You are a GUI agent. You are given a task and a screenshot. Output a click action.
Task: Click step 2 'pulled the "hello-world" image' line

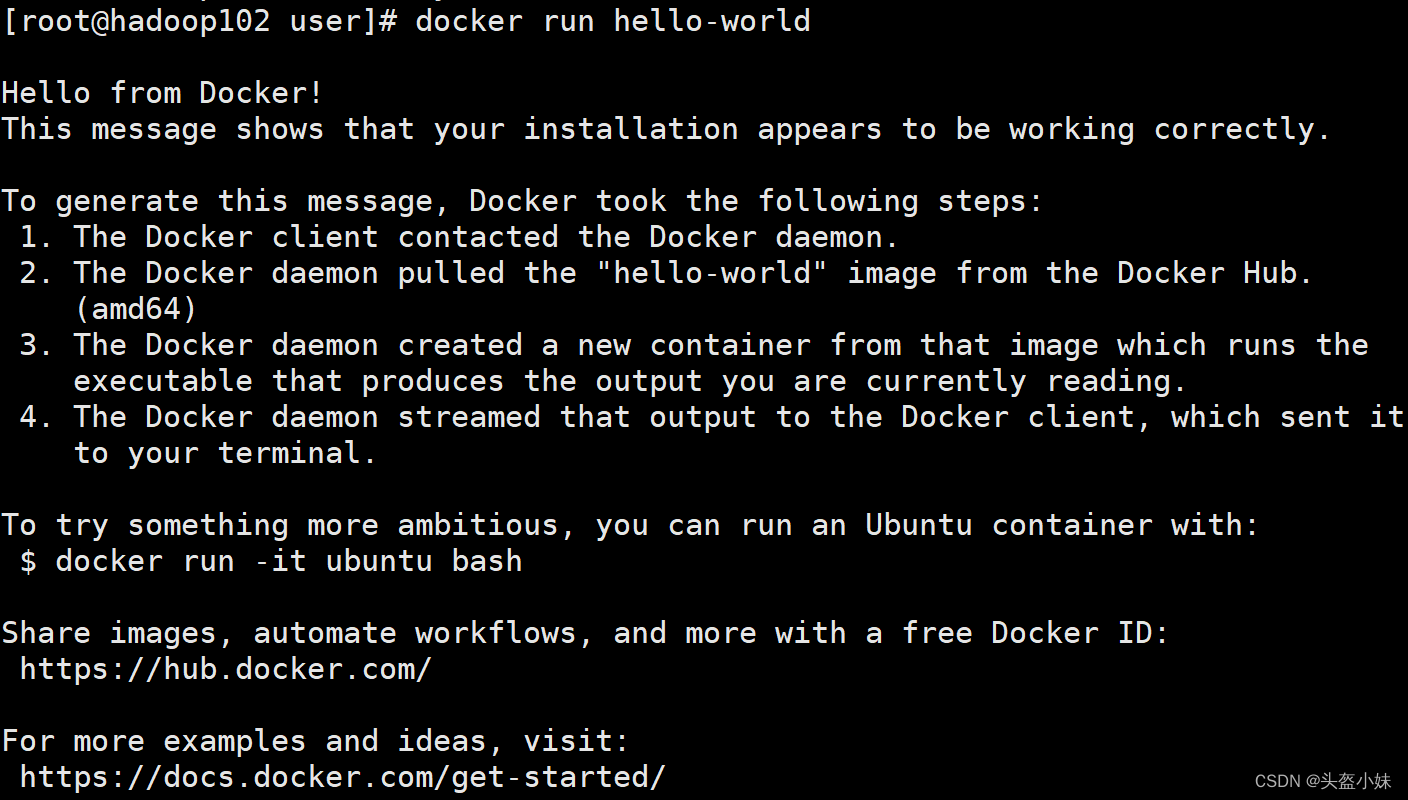(666, 273)
